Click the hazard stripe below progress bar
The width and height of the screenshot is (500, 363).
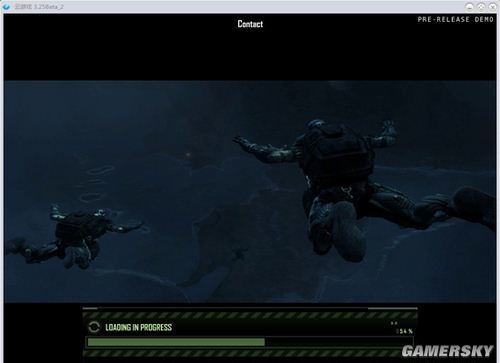(x=243, y=353)
